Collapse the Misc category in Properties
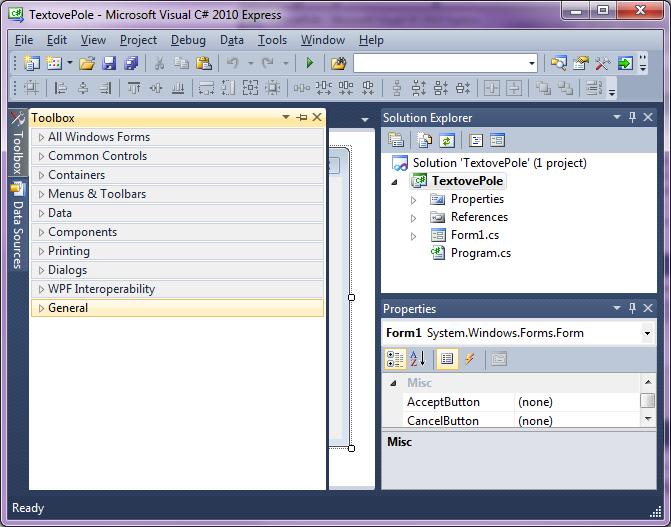The width and height of the screenshot is (671, 527). pyautogui.click(x=393, y=383)
